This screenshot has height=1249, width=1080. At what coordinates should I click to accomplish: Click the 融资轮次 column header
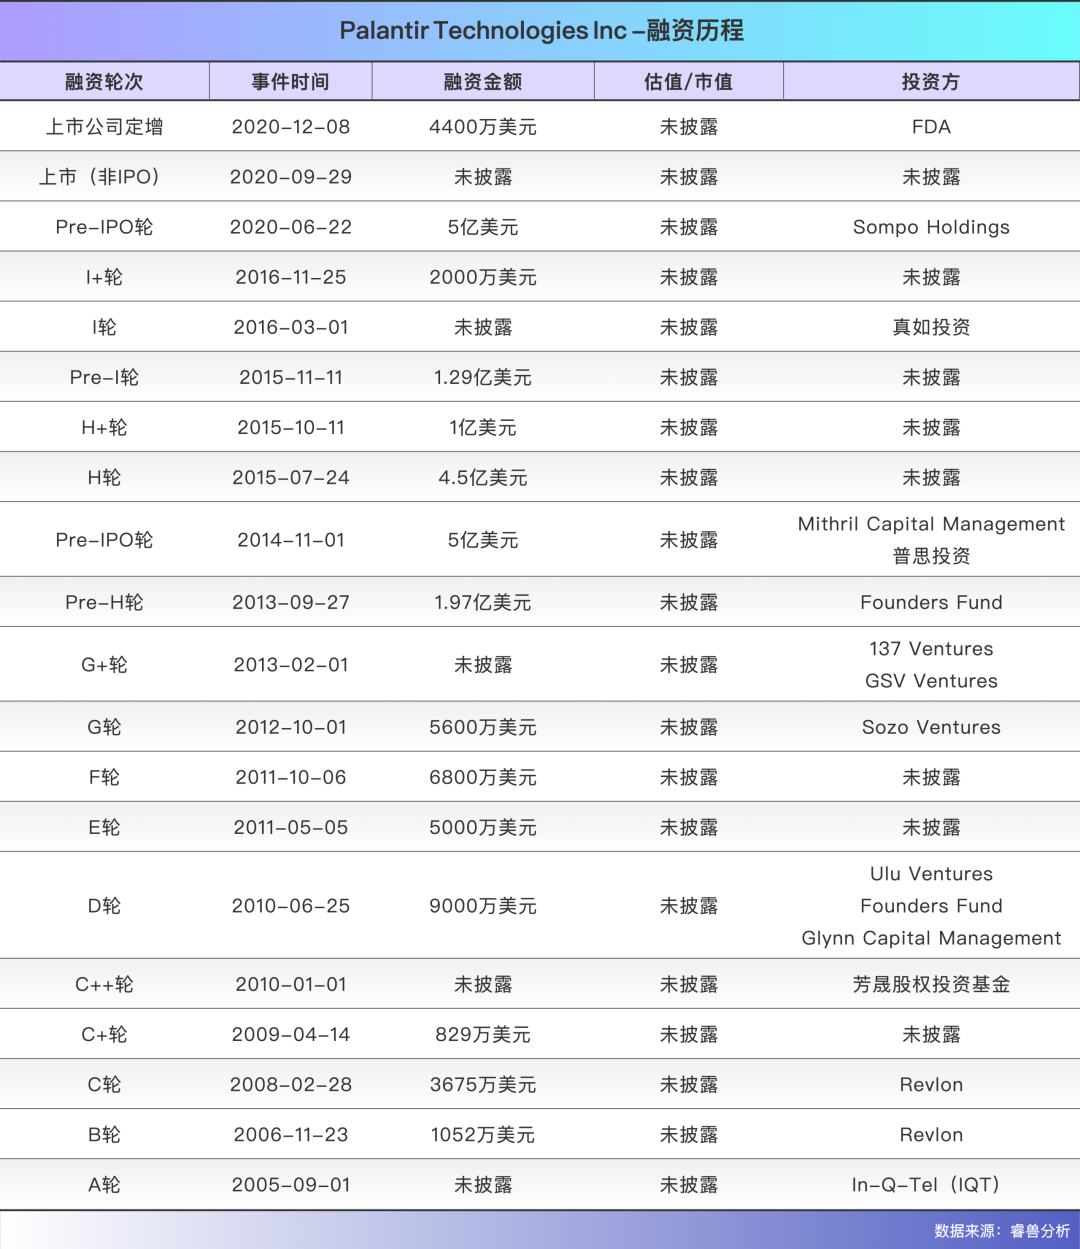(104, 82)
